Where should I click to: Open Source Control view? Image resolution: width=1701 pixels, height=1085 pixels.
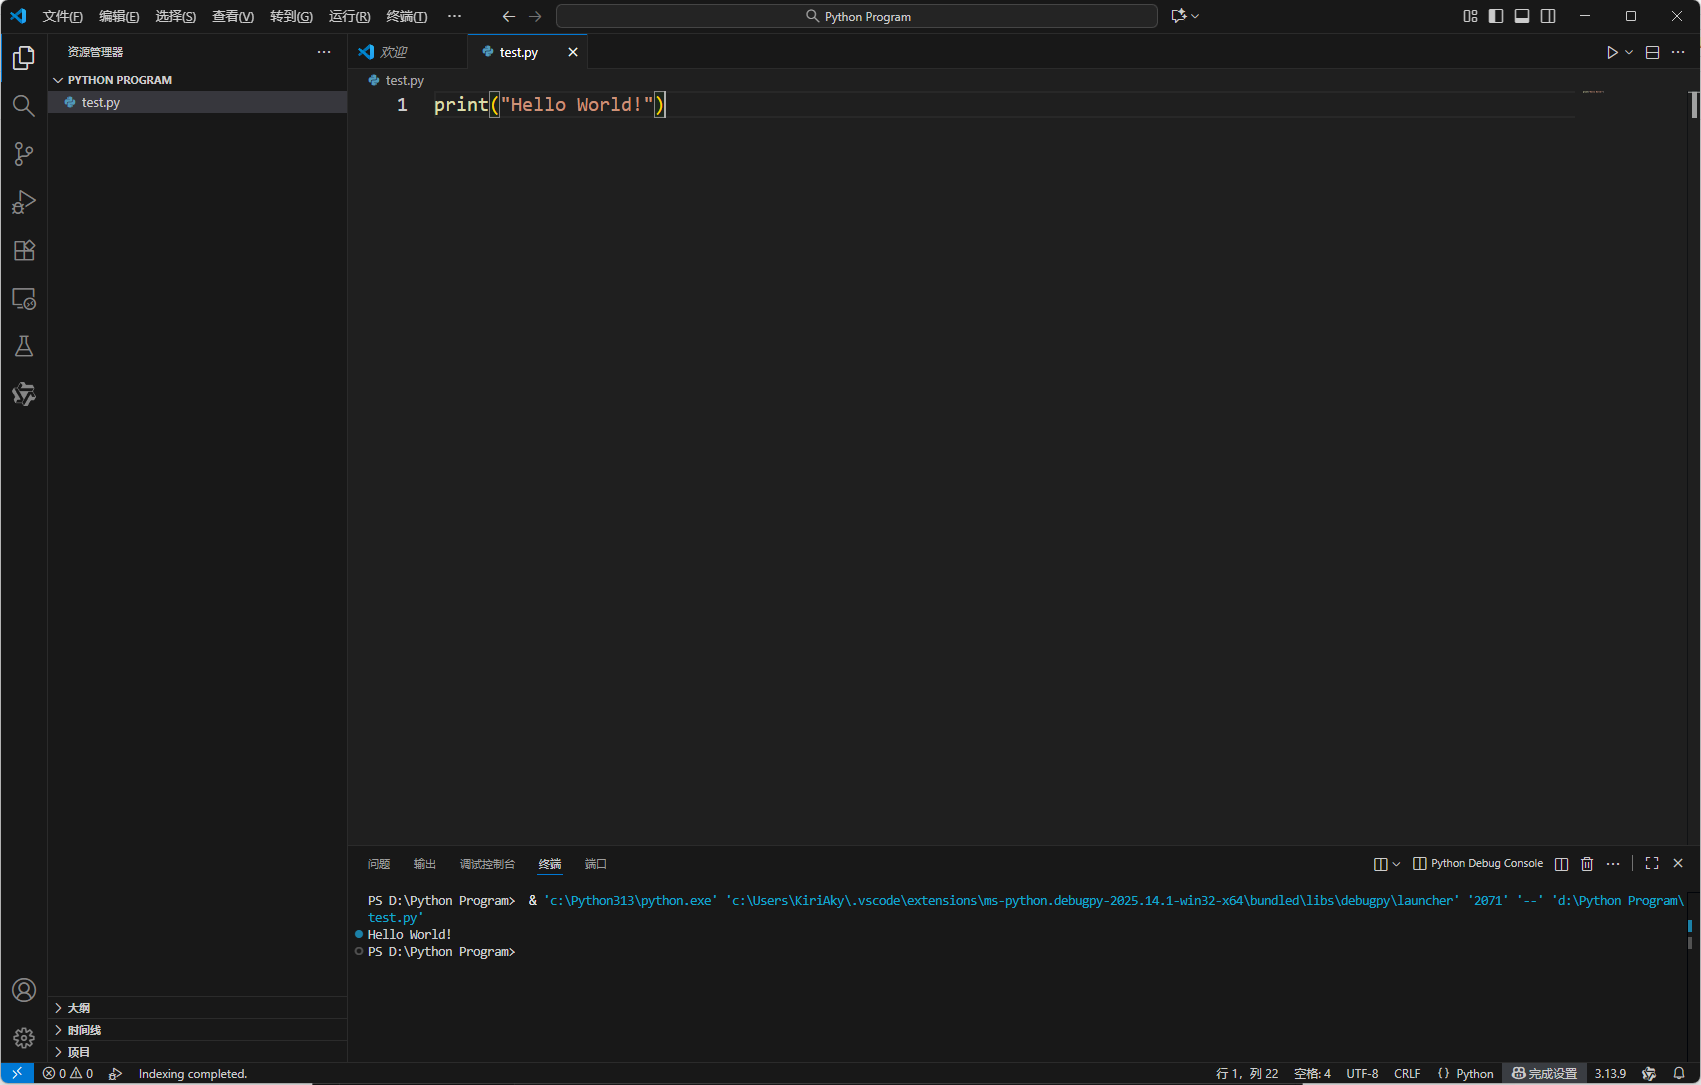[24, 154]
